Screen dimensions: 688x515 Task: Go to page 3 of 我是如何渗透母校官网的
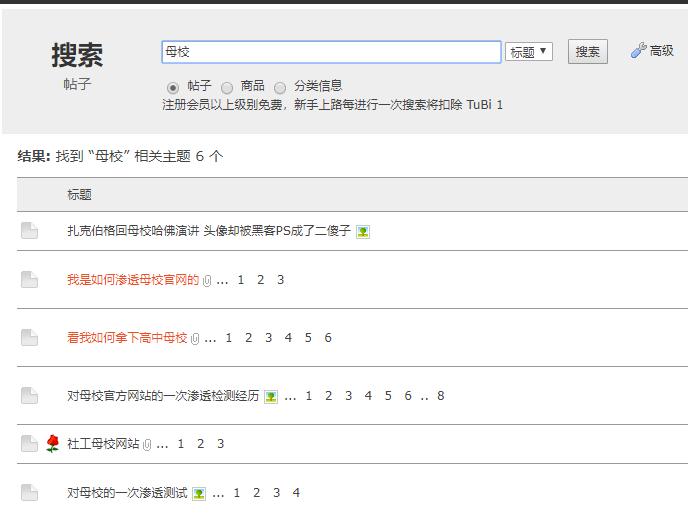(x=280, y=280)
